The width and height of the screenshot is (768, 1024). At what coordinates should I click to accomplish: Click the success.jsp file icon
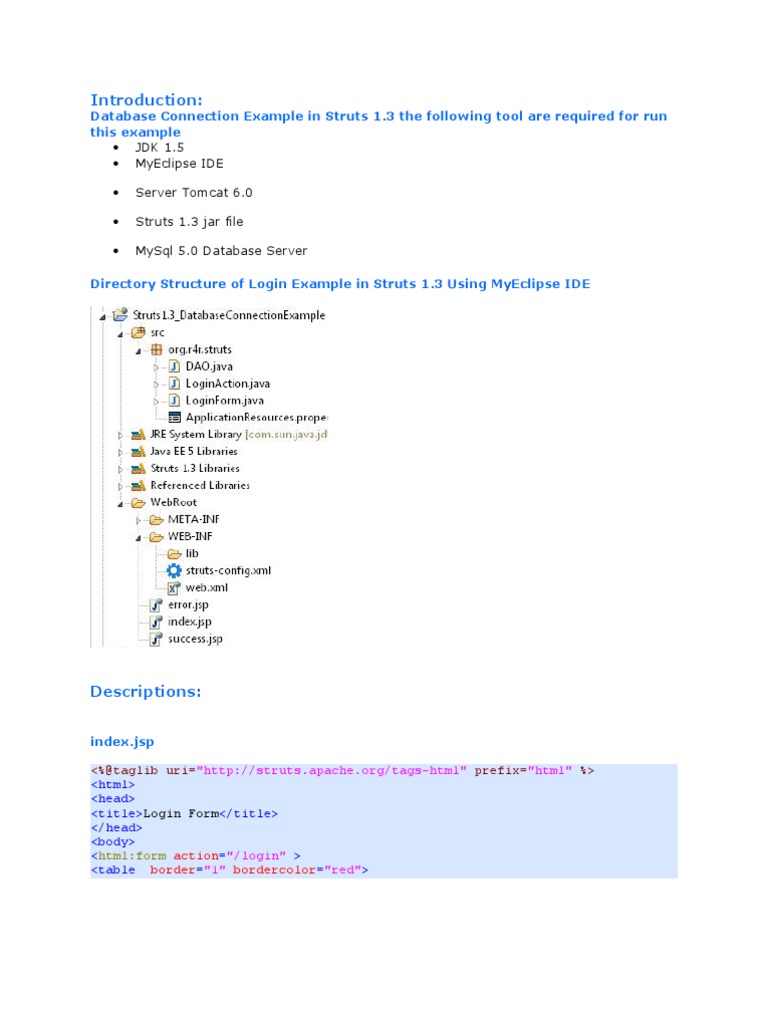tap(156, 639)
